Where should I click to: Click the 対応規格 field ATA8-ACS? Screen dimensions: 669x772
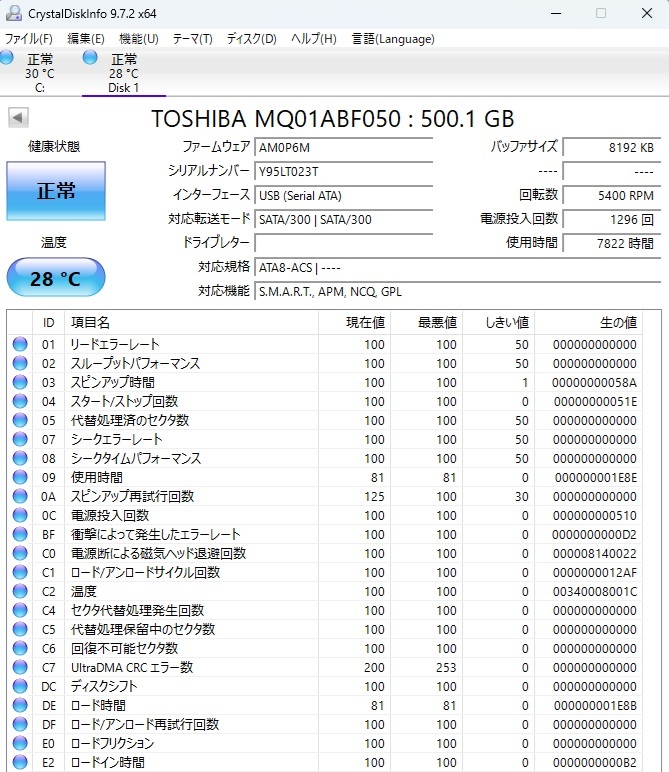[457, 268]
